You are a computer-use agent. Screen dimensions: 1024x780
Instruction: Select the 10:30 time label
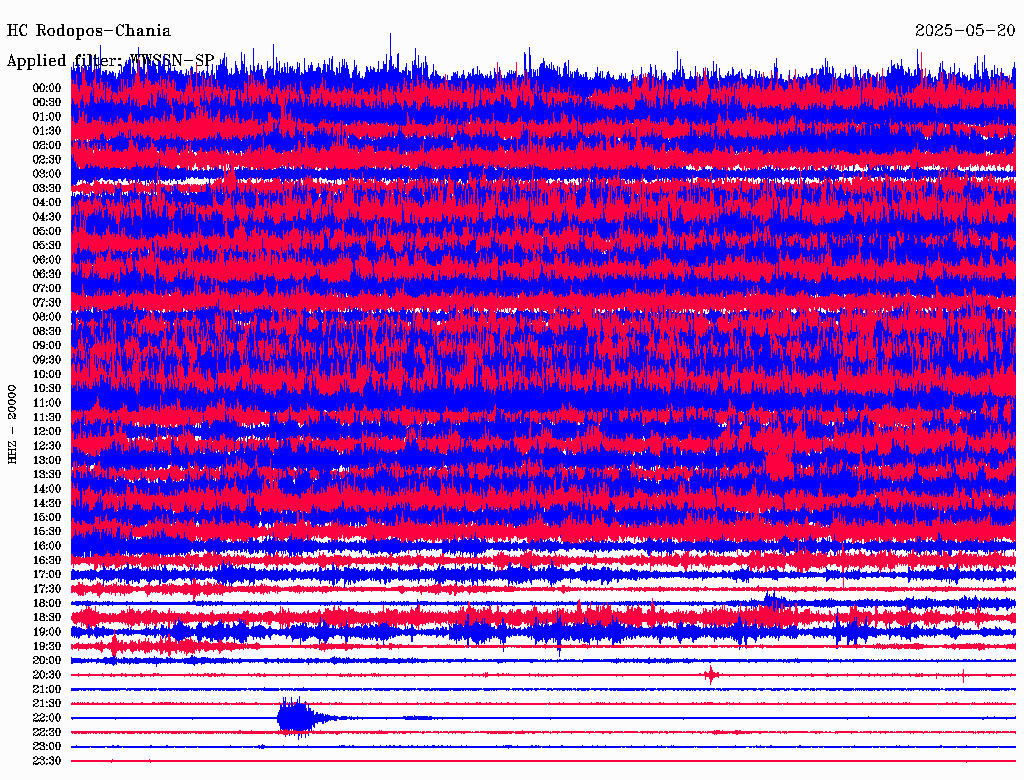[x=47, y=388]
